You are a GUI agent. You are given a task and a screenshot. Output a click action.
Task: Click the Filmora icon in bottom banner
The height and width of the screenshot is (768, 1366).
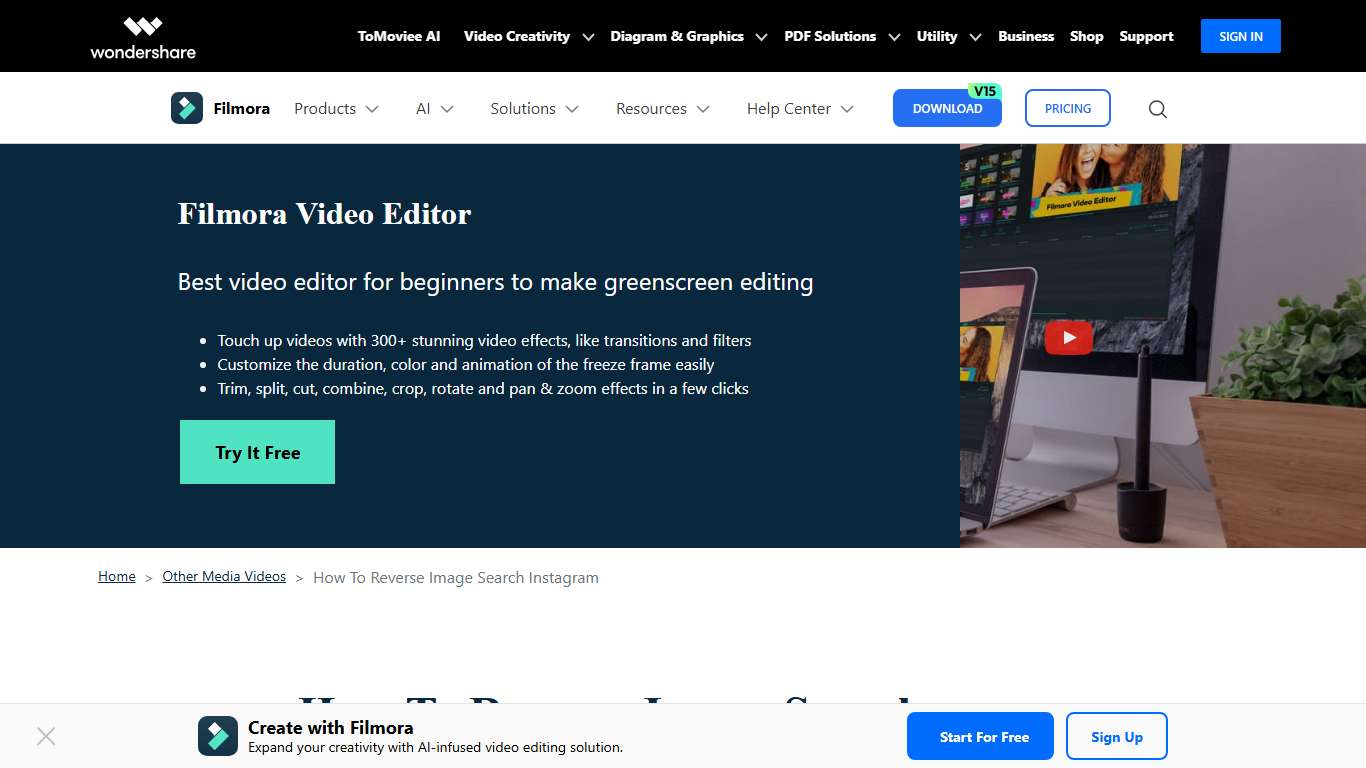217,736
